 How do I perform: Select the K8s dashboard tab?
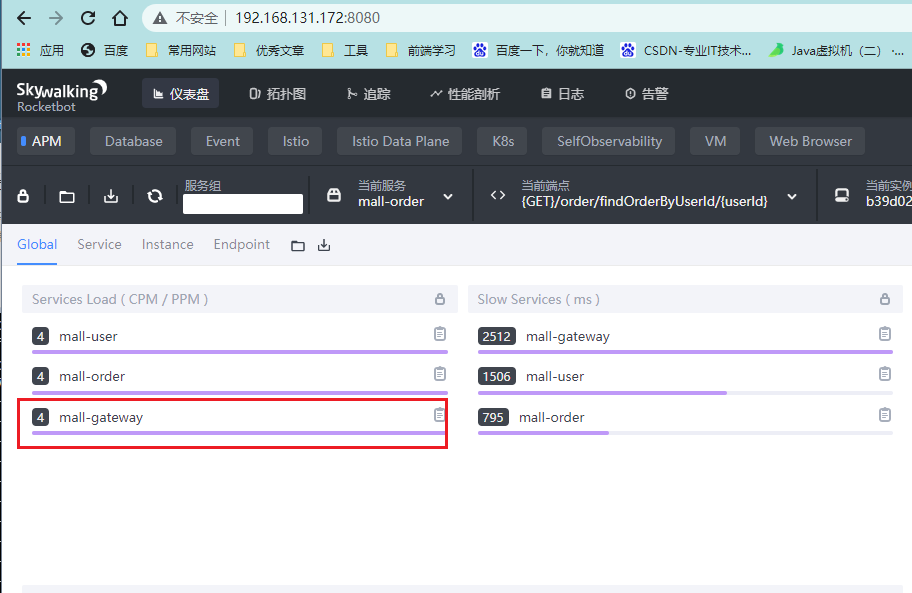[x=503, y=141]
